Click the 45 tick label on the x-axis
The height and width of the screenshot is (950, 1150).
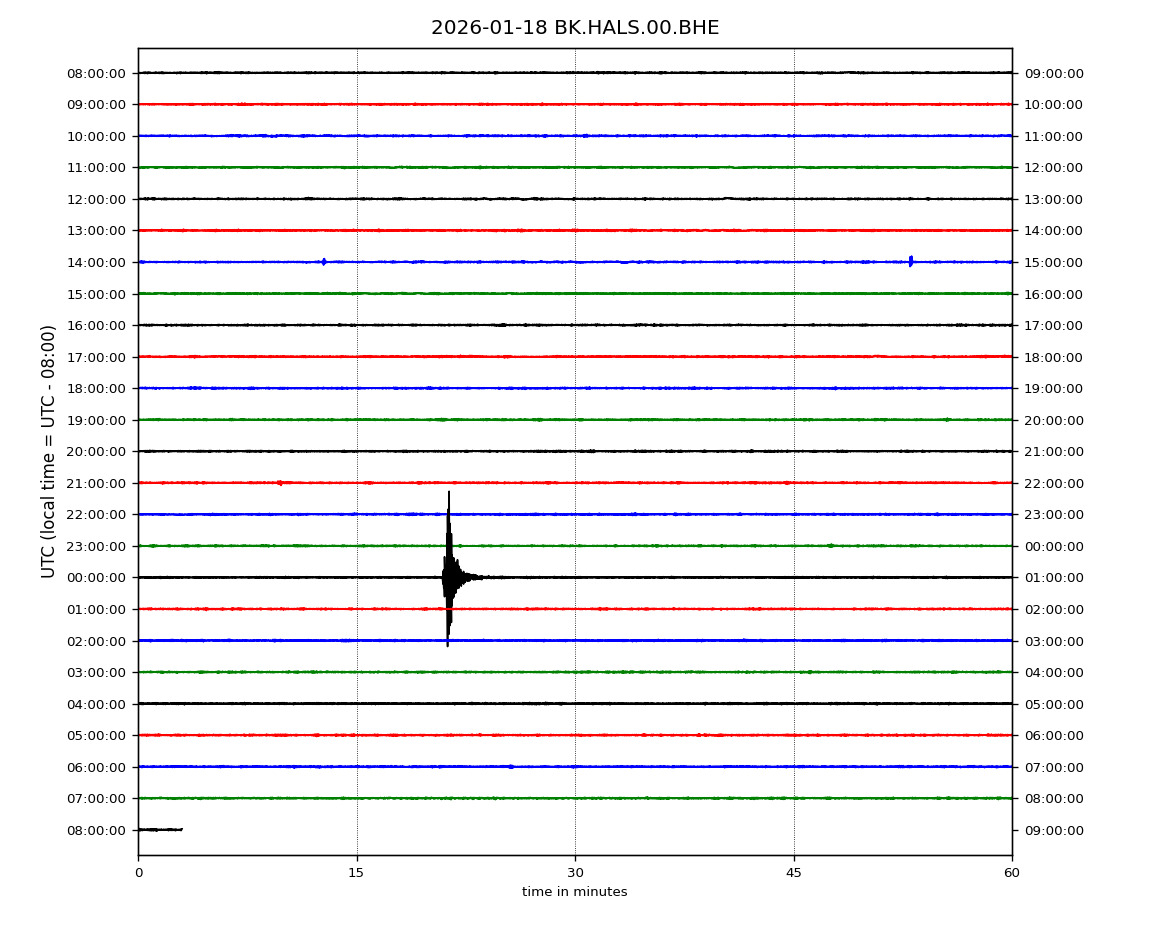click(x=794, y=873)
